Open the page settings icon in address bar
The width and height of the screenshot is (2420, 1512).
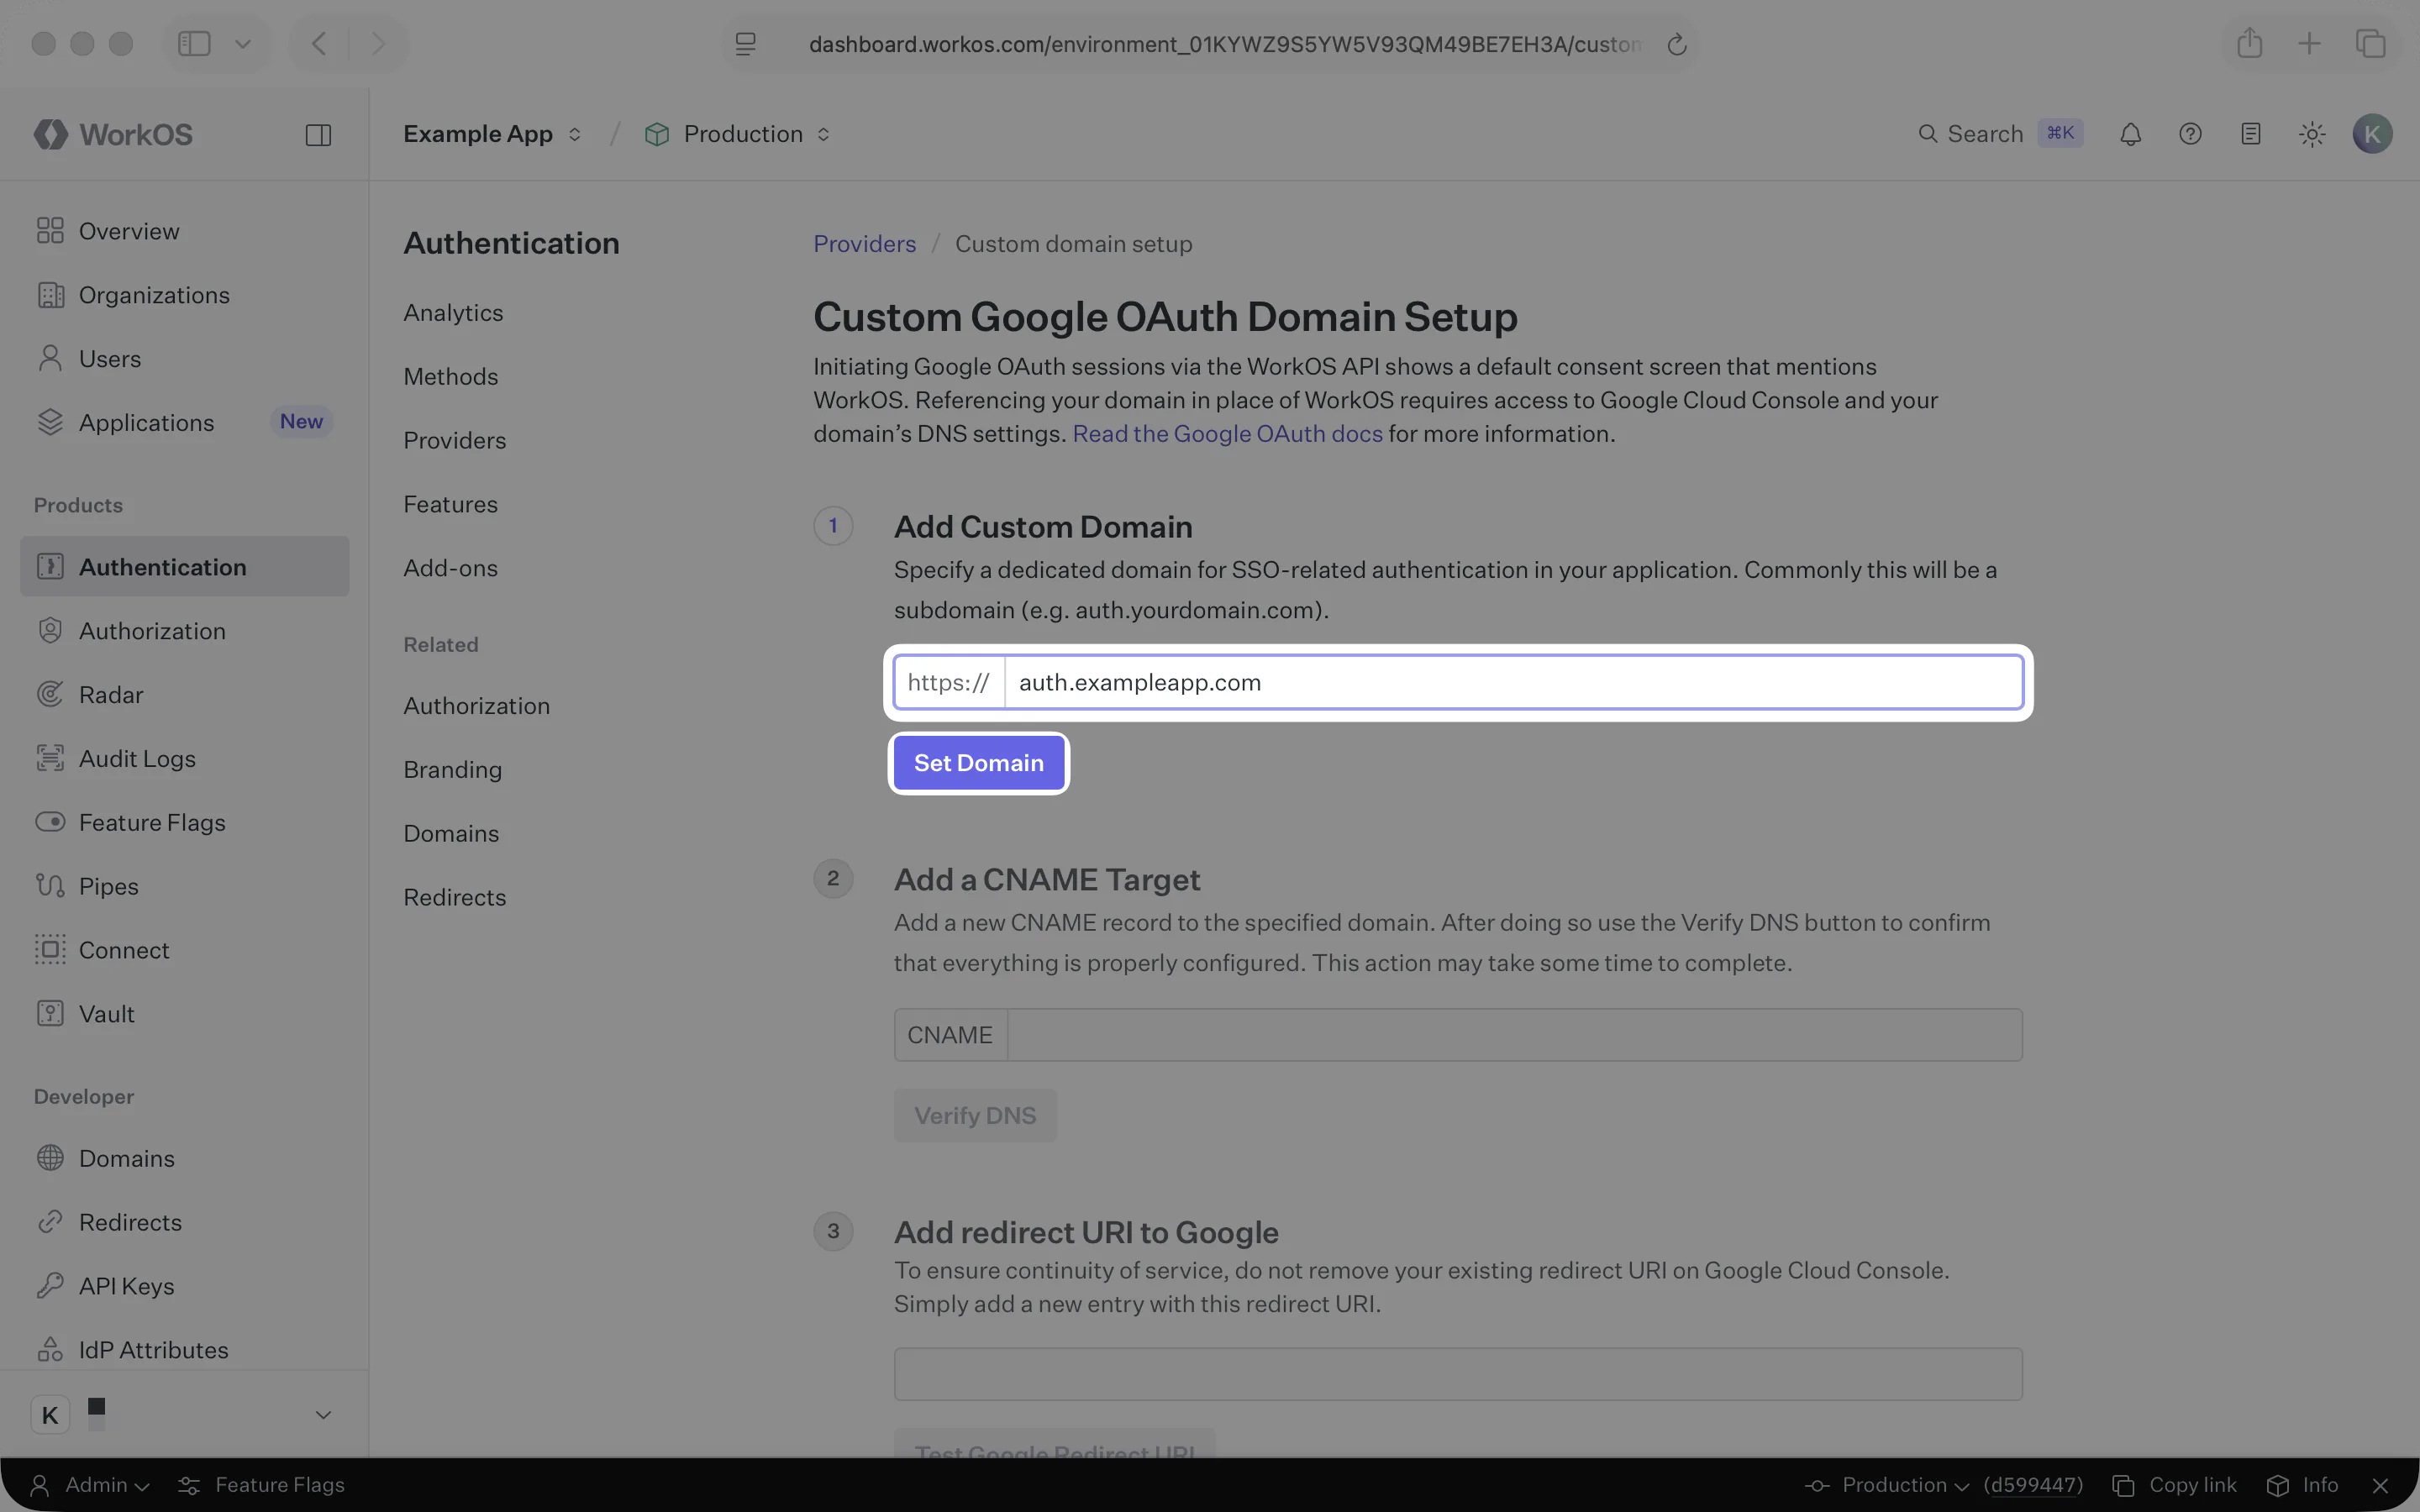745,44
